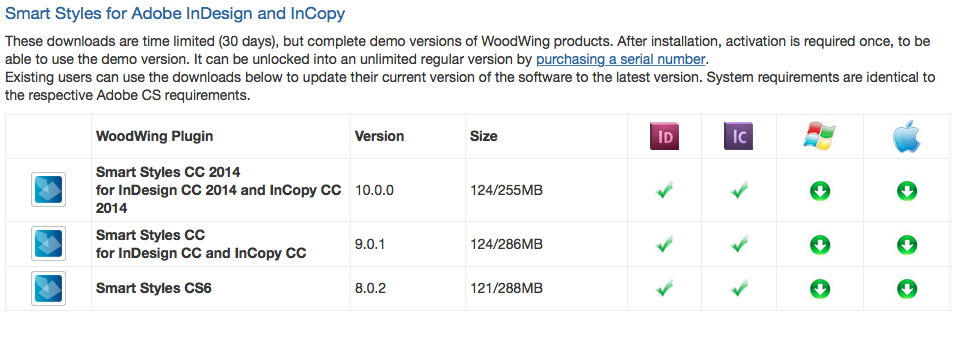Click the Smart Styles for Adobe heading
This screenshot has width=965, height=360.
pos(175,13)
